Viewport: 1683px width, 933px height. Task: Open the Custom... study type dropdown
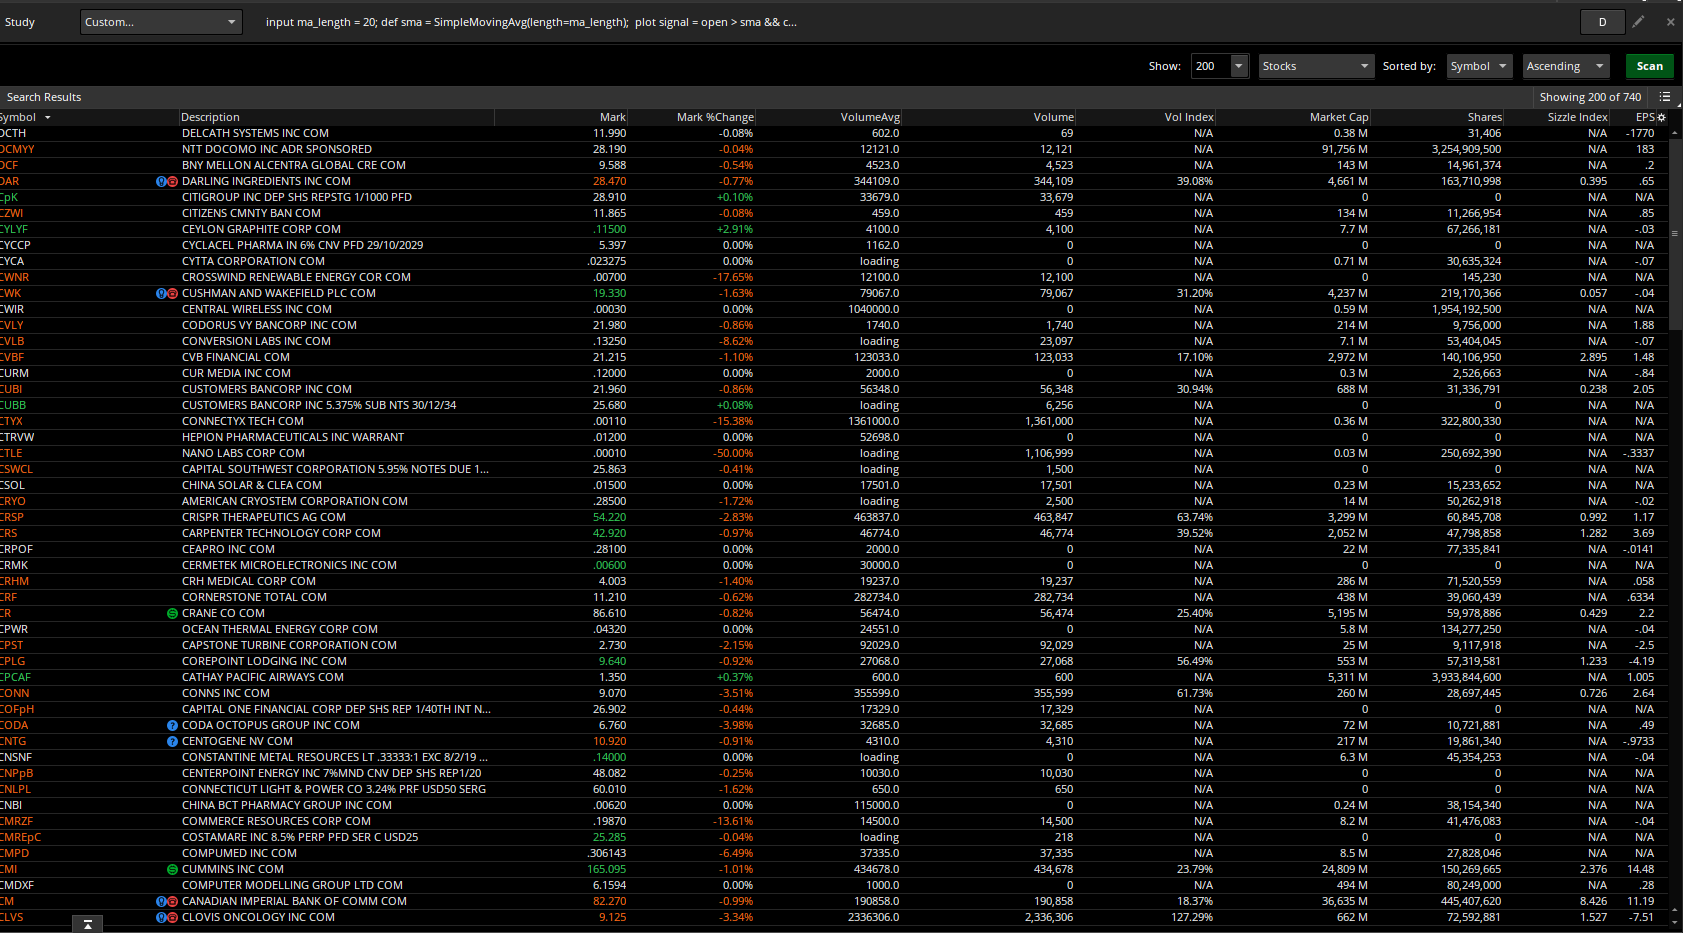[x=161, y=22]
